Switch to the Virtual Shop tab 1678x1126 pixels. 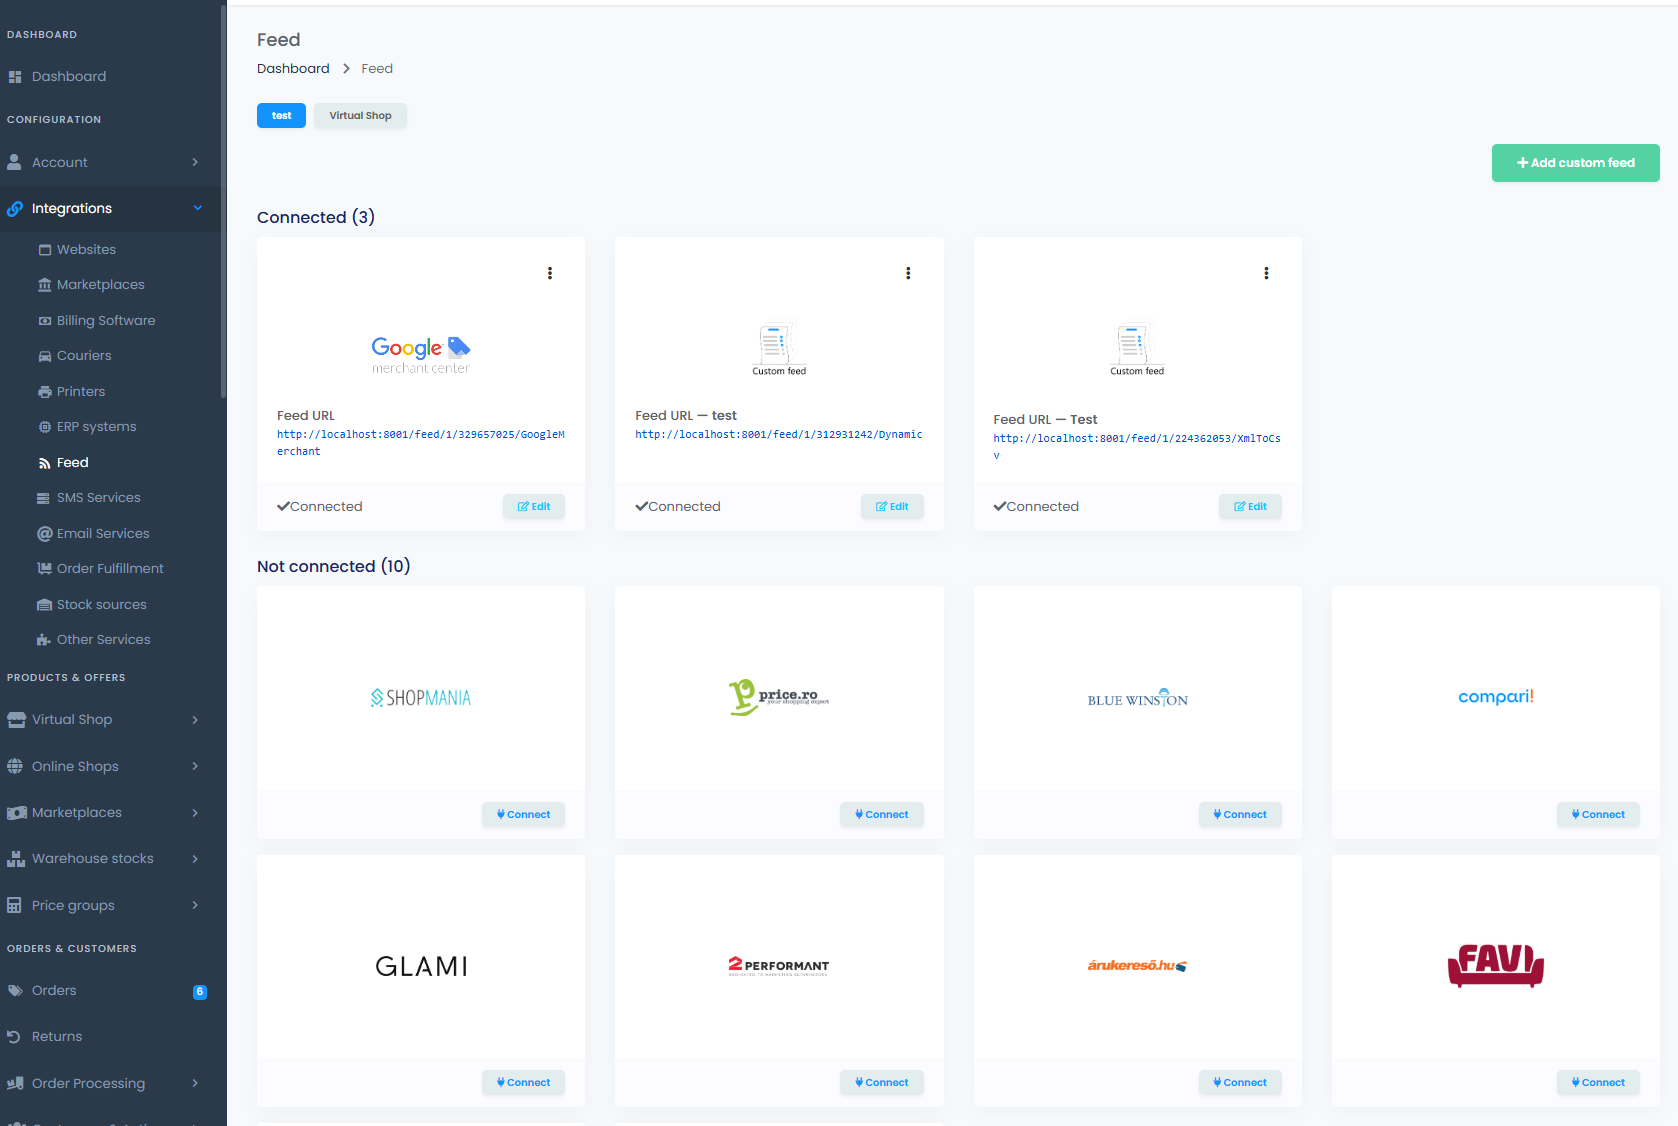360,116
